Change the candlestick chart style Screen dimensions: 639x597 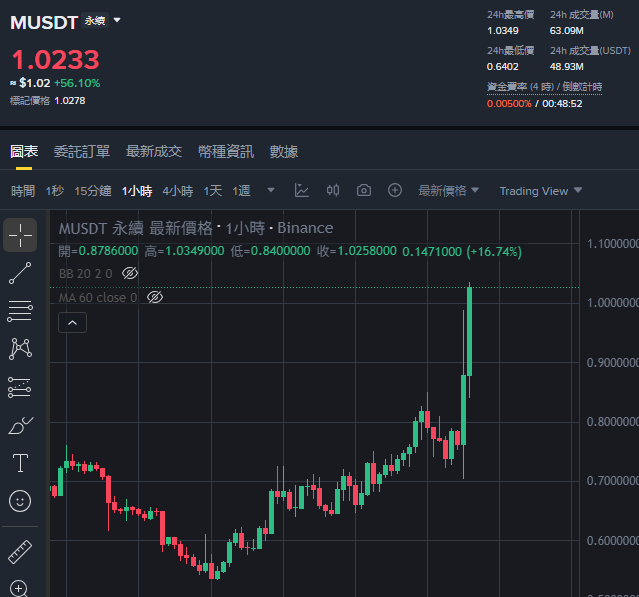coord(333,190)
